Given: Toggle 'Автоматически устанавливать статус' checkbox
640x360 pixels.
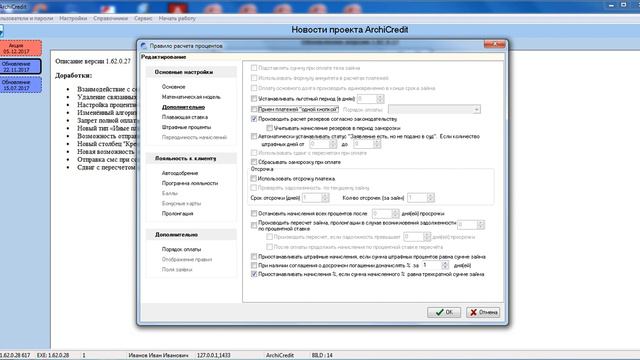Looking at the screenshot, I should click(254, 136).
